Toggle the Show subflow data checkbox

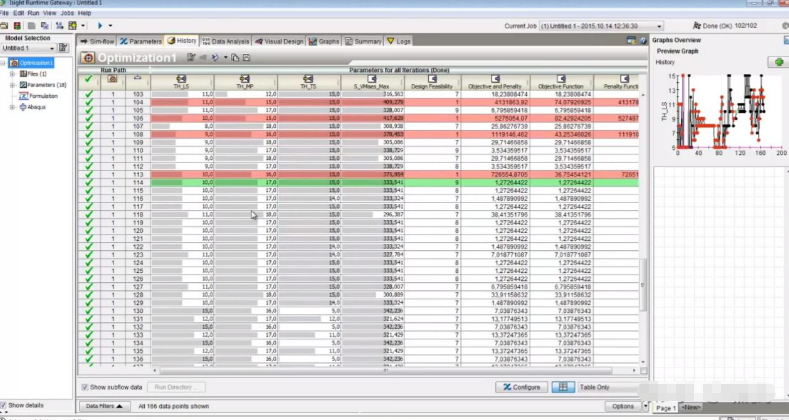pos(84,387)
